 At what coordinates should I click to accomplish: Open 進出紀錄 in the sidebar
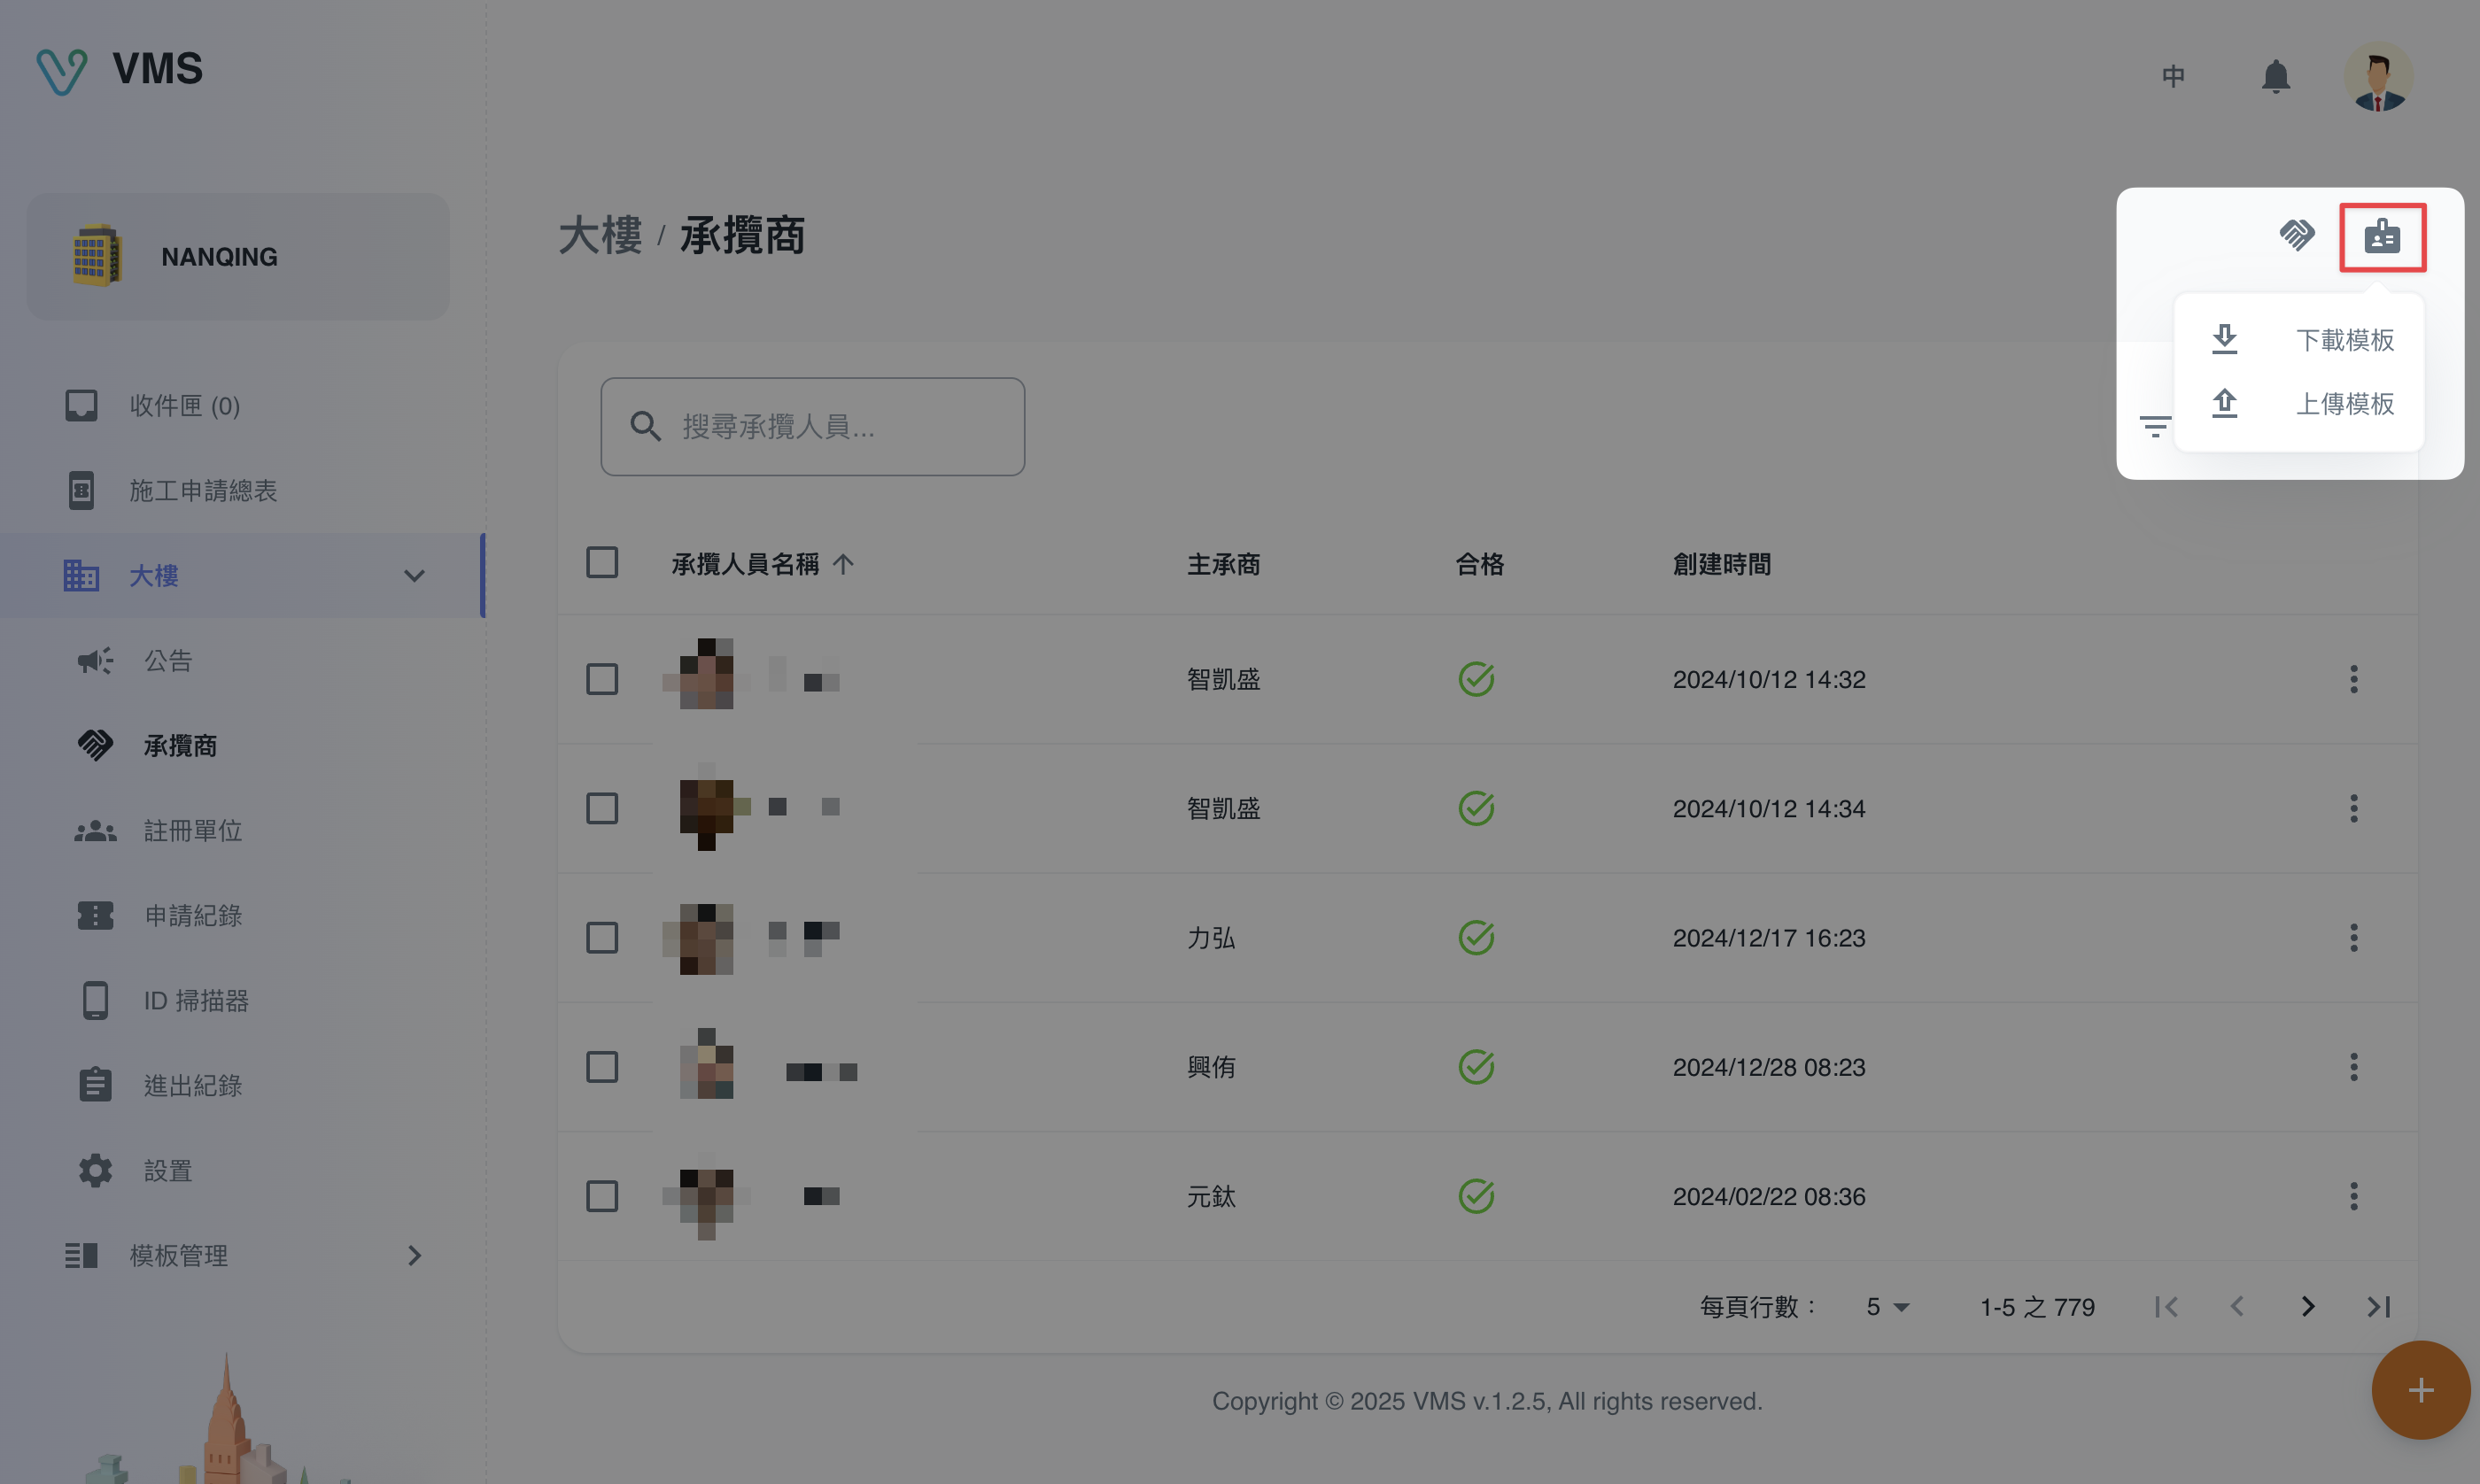pos(192,1085)
